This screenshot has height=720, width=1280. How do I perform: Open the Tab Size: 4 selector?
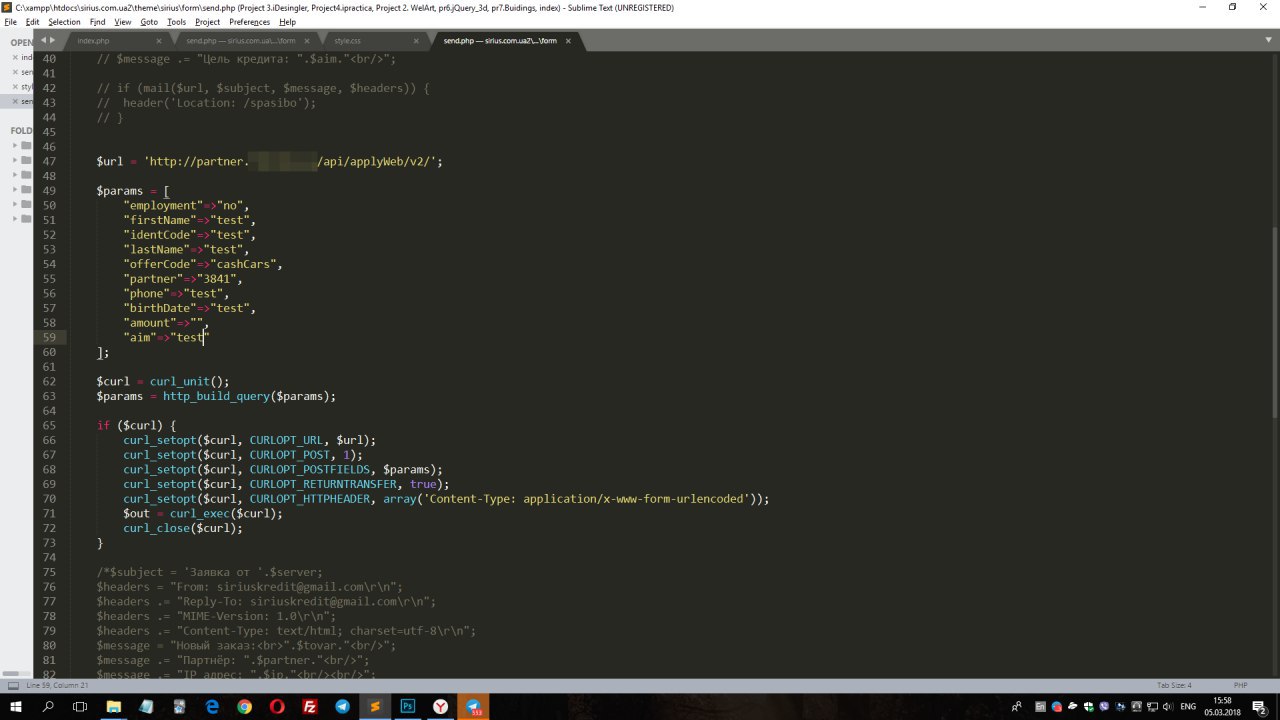pos(1174,685)
